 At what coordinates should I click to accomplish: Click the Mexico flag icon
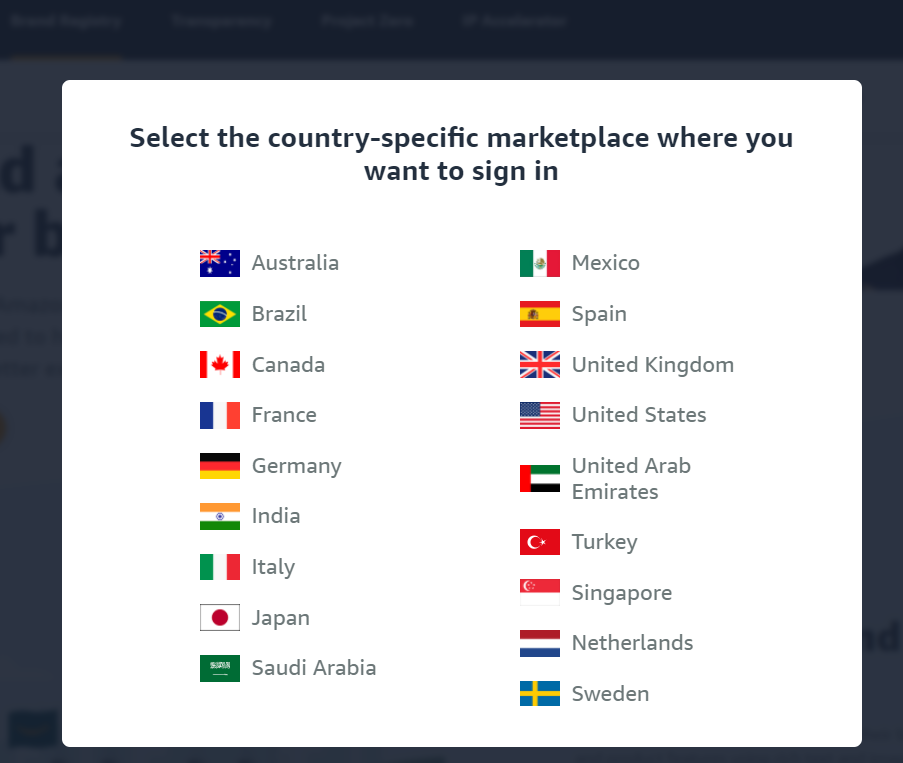click(x=540, y=263)
